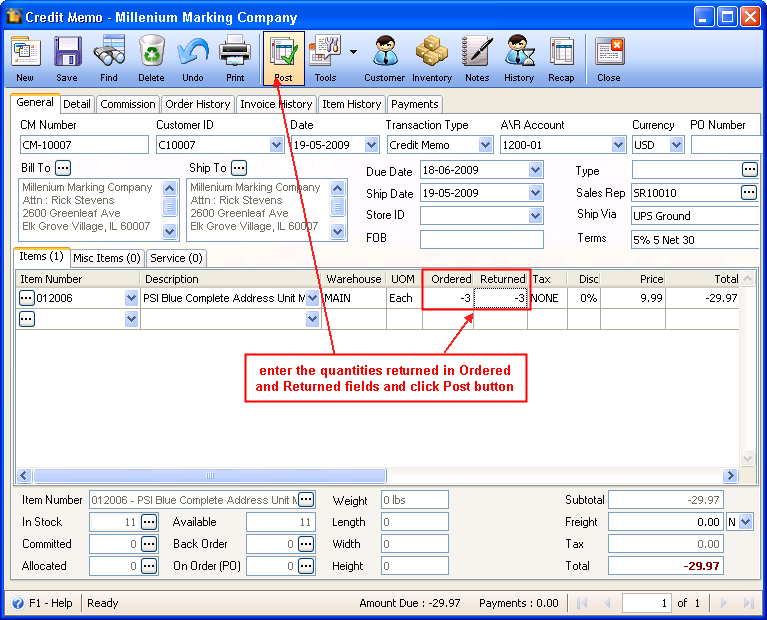Expand item number 012006 dropdown
767x620 pixels.
[131, 298]
